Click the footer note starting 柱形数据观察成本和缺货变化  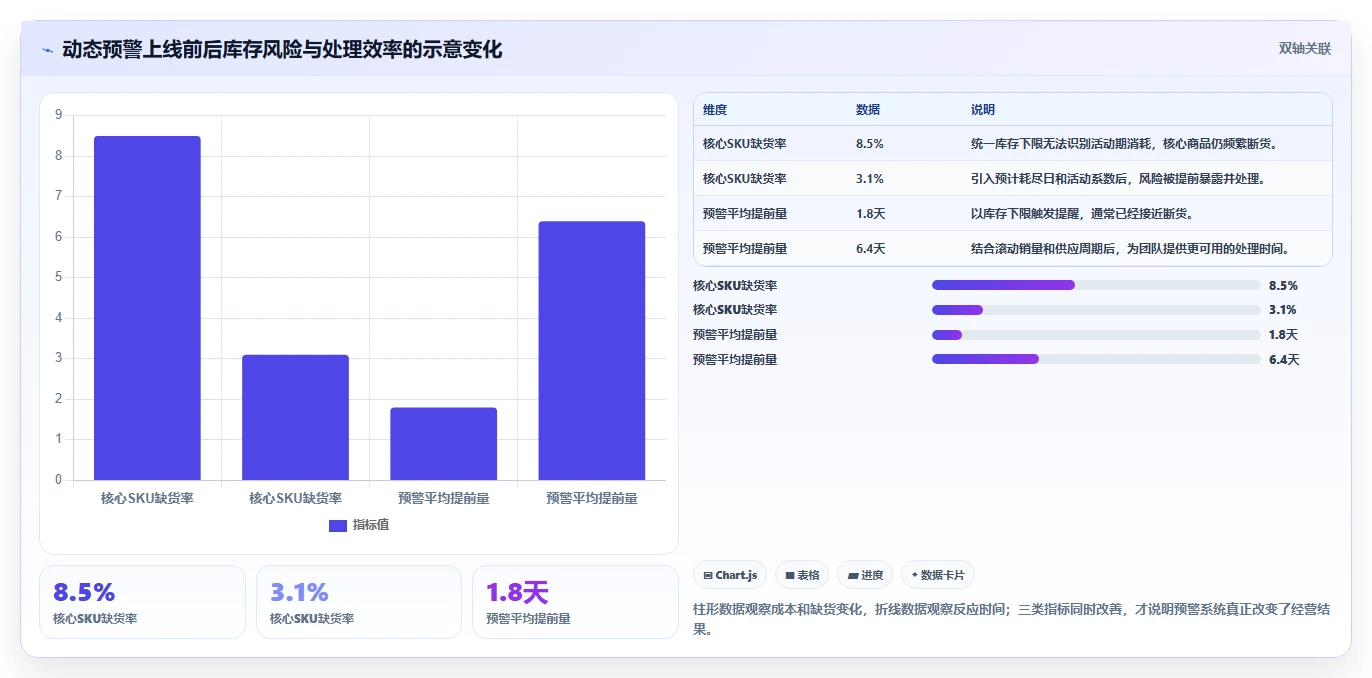coord(1012,619)
